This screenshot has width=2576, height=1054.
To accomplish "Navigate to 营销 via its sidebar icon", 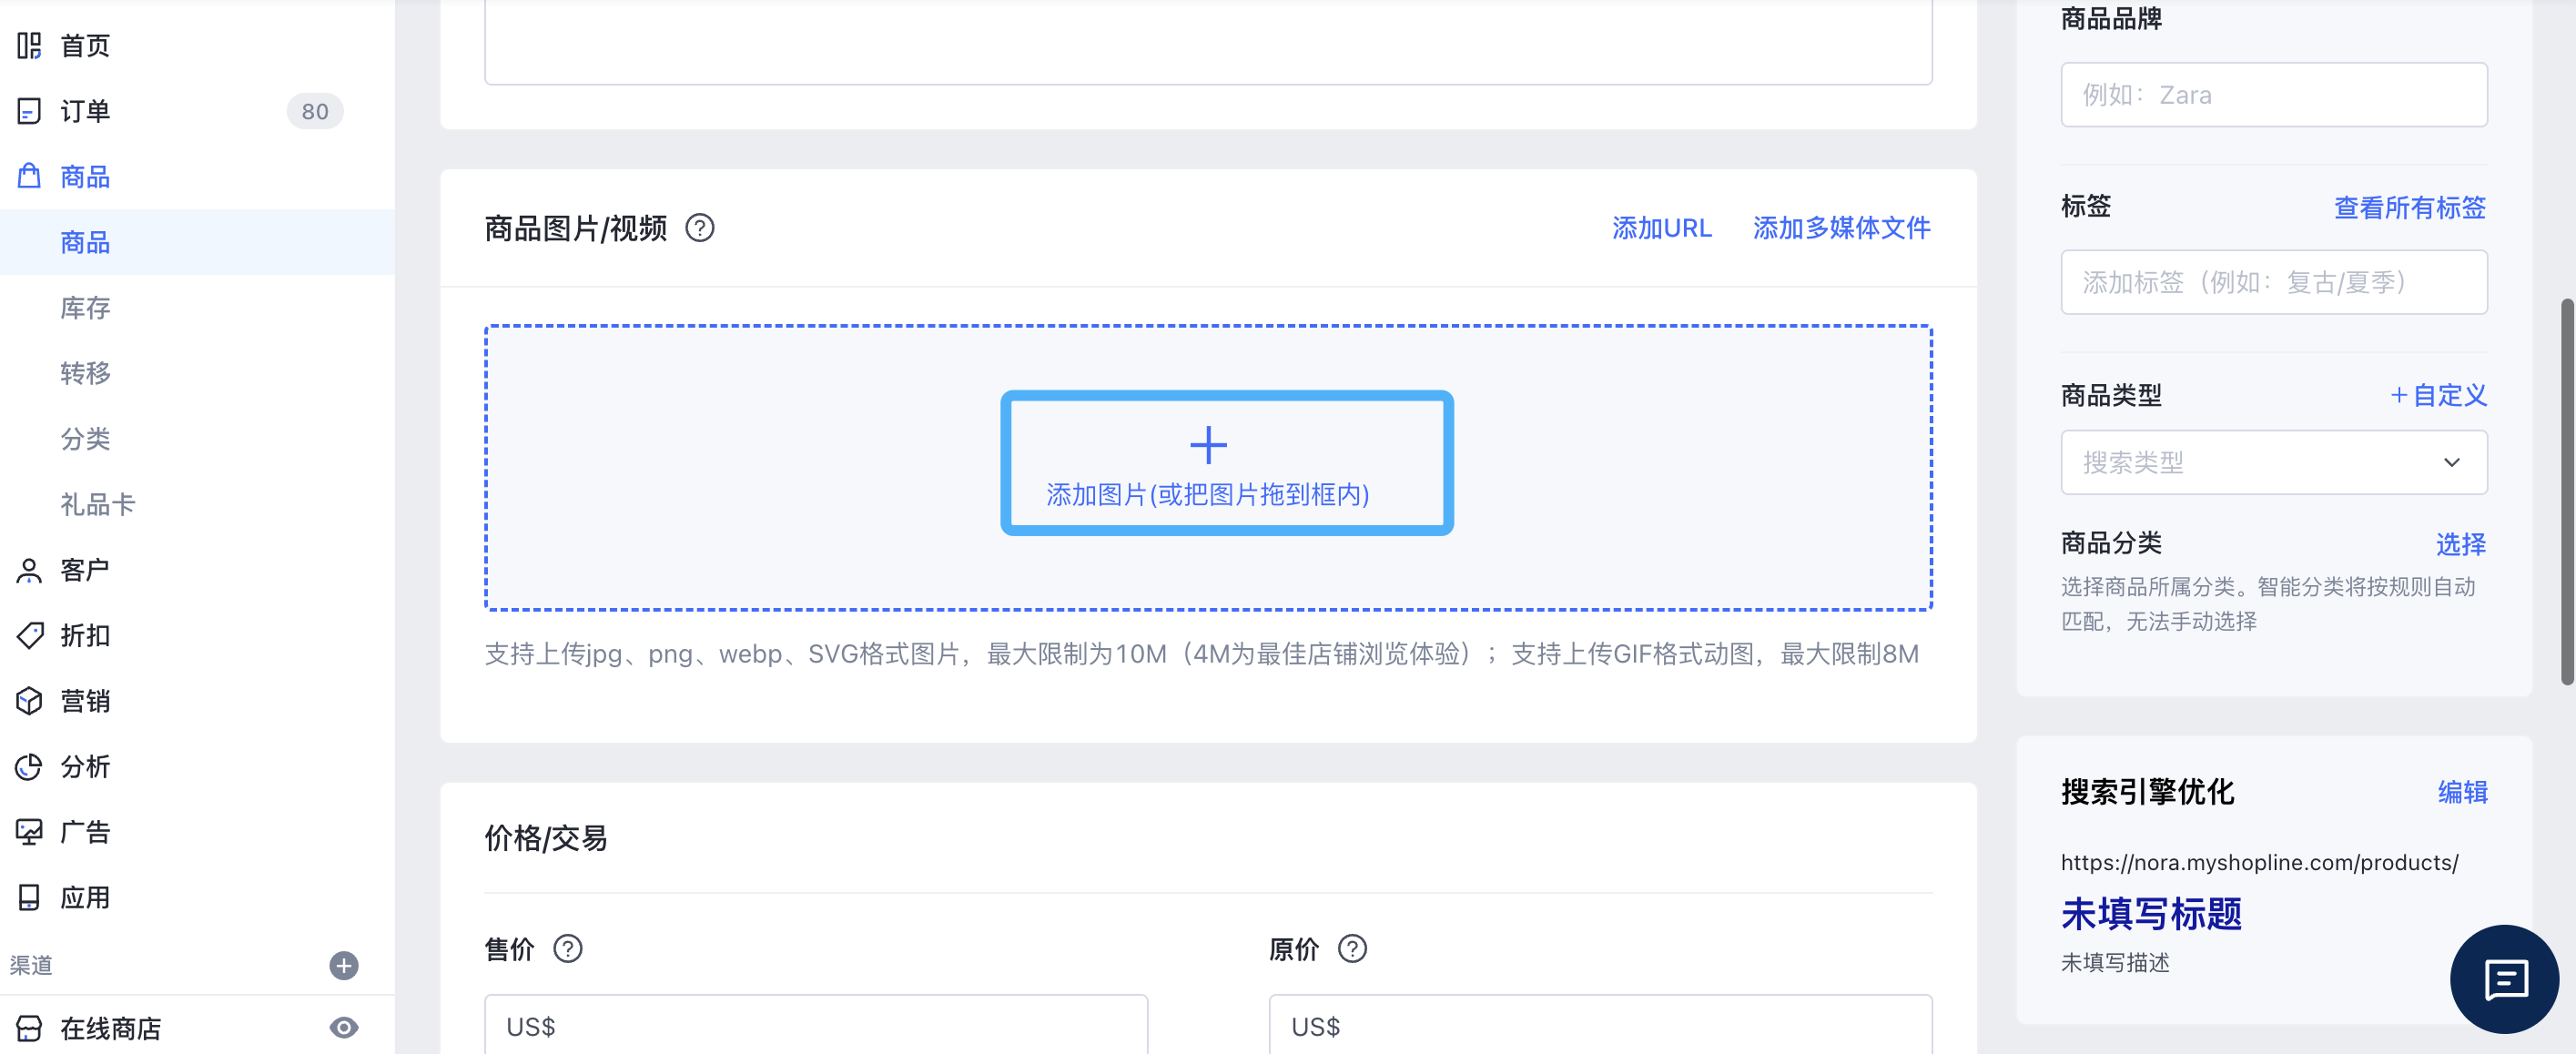I will pos(30,701).
